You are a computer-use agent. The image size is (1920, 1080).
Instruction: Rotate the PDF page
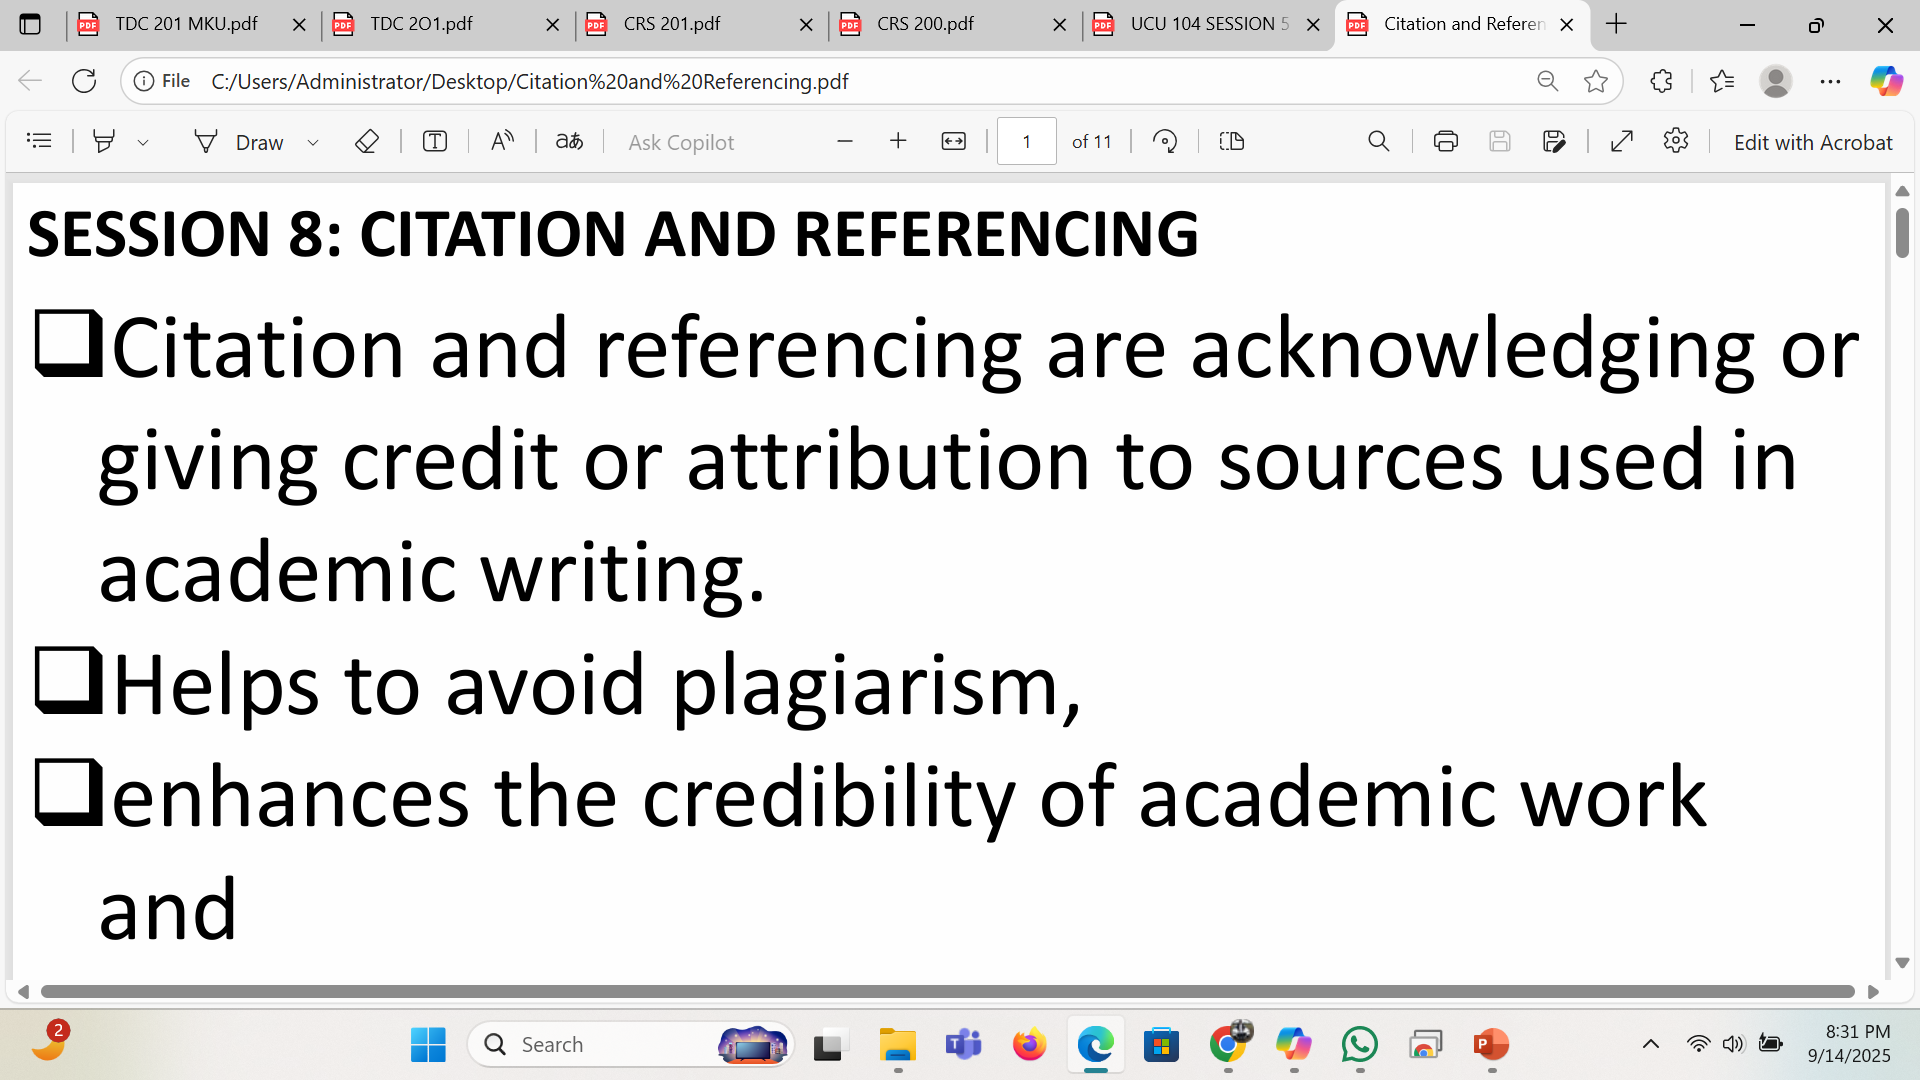(1165, 141)
